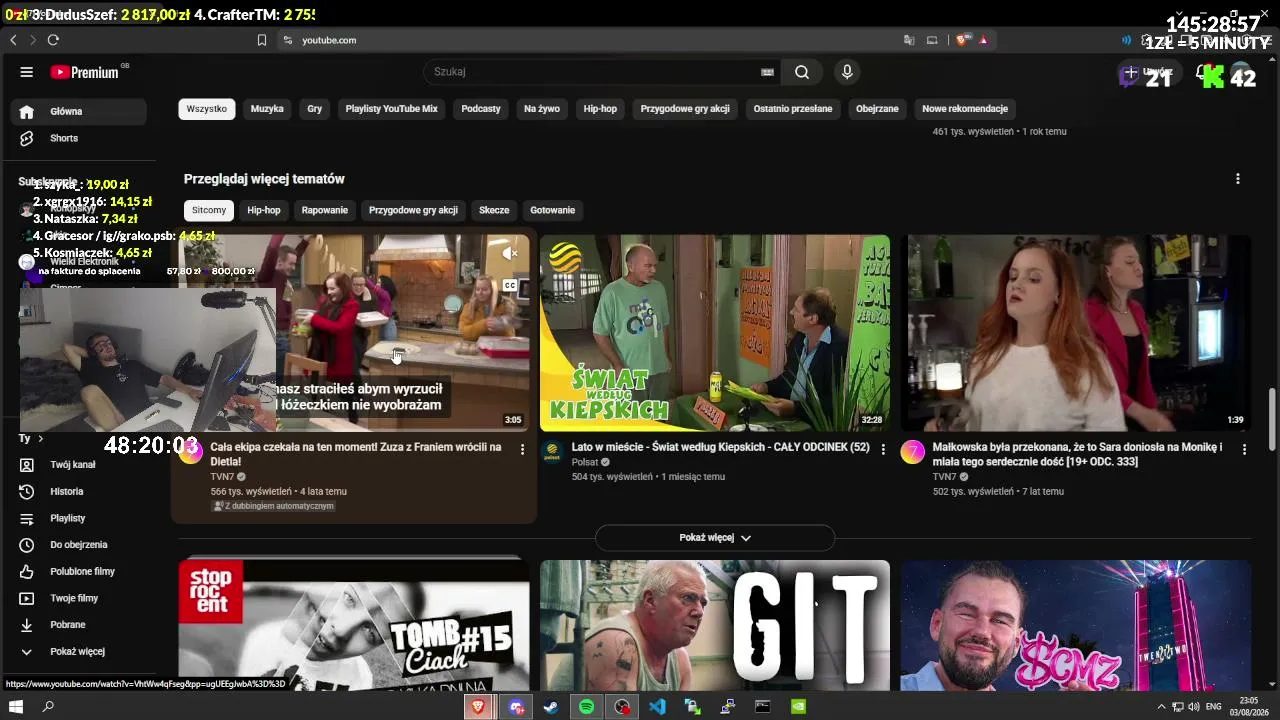Choose the Gotowanie topic chip
This screenshot has width=1280, height=720.
pos(553,210)
